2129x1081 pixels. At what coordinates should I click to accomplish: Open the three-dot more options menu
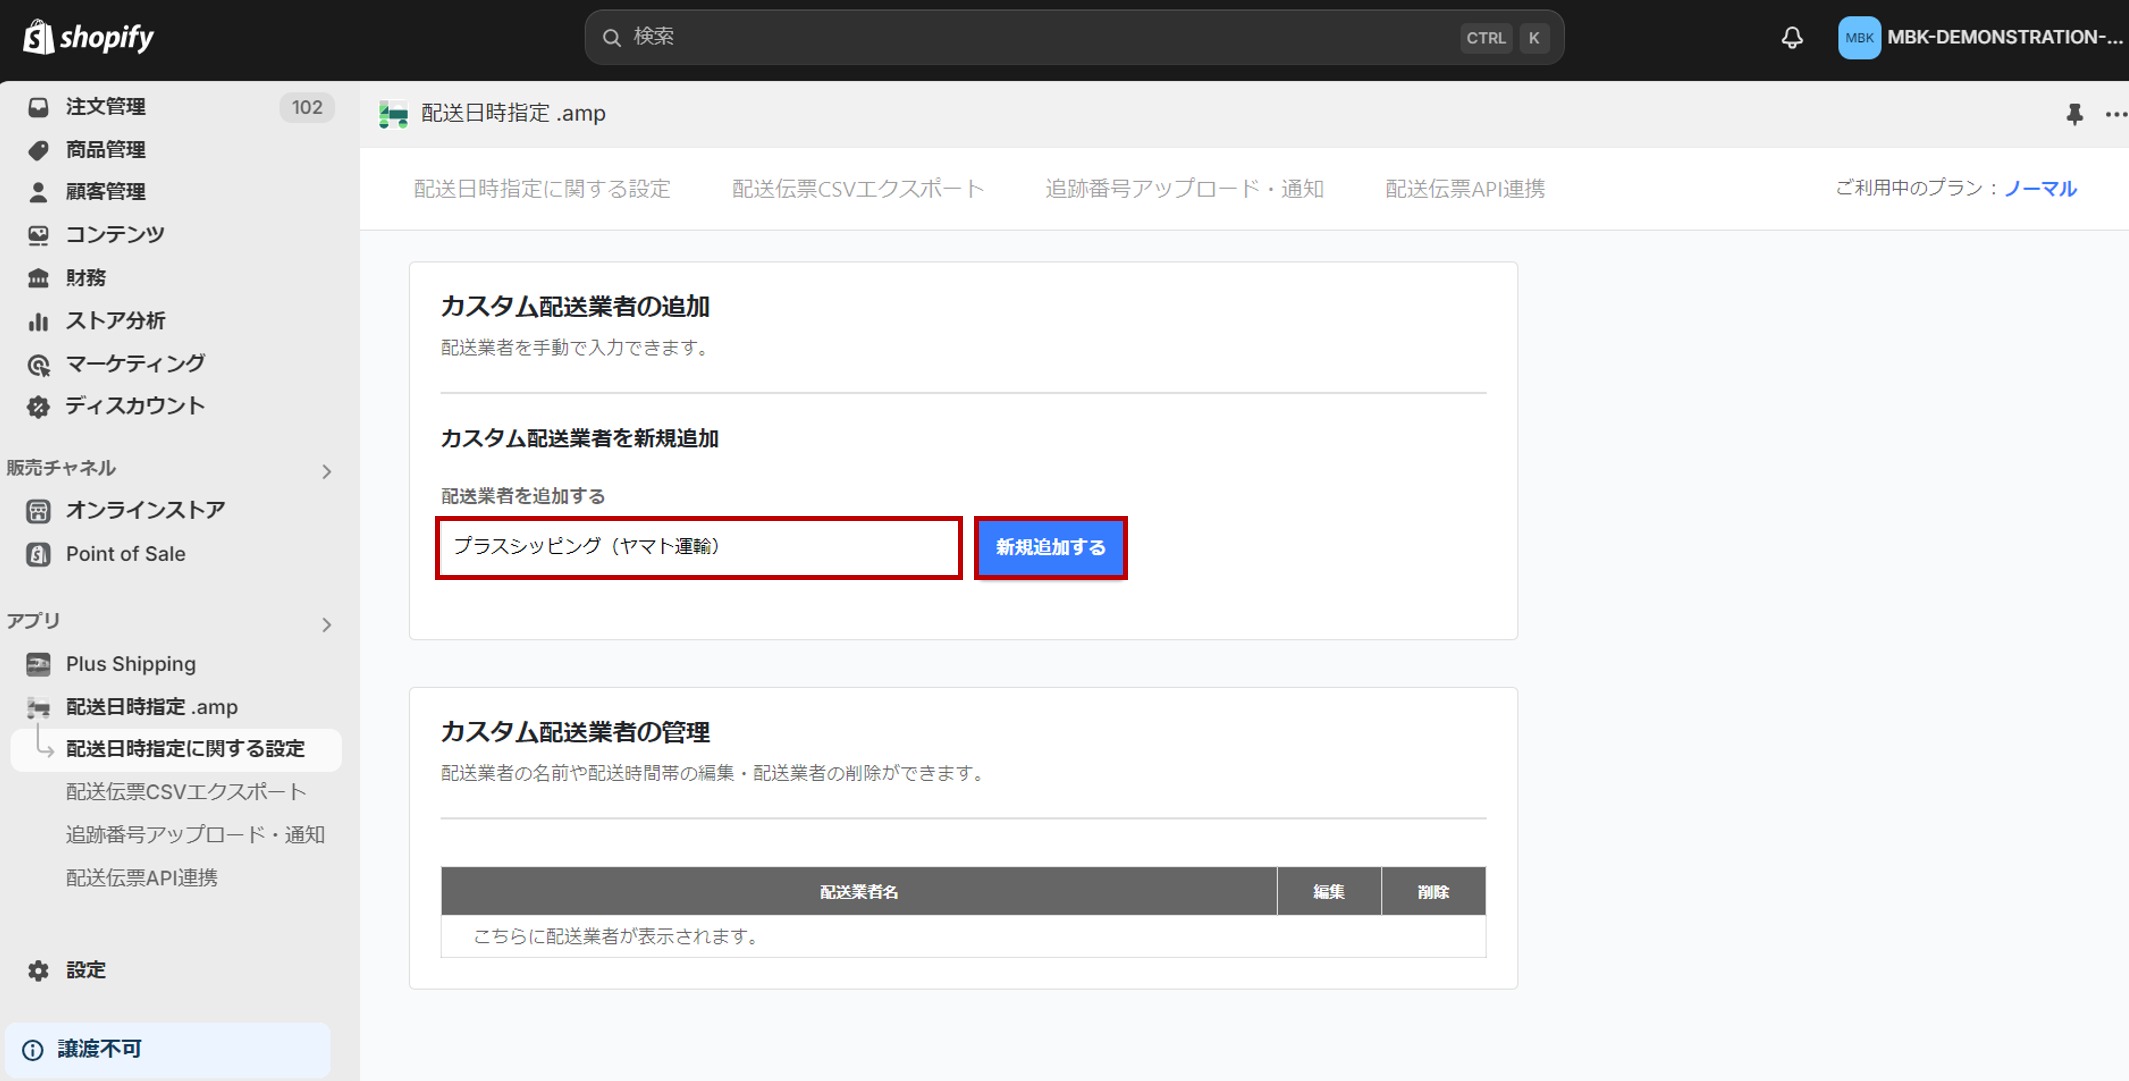click(2114, 114)
